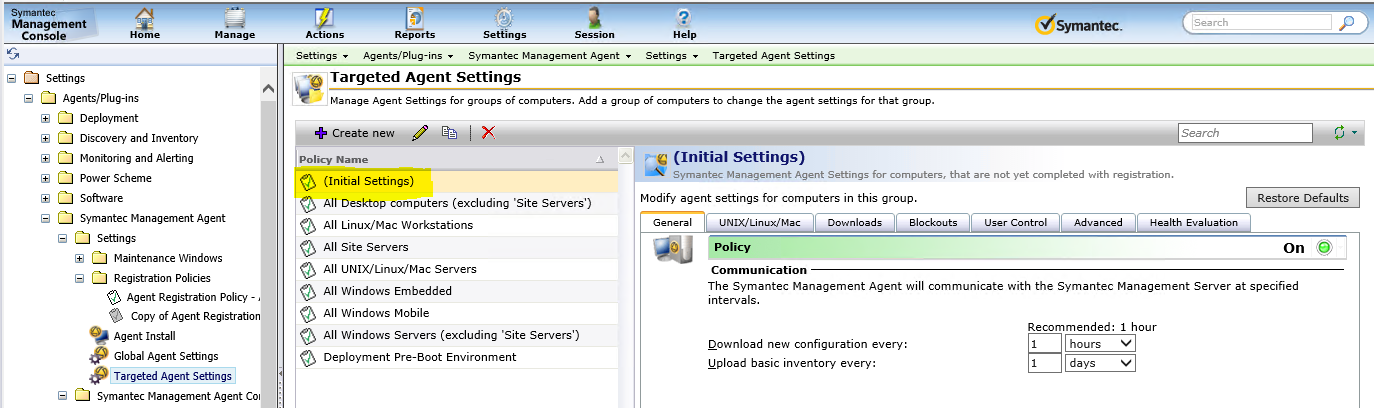Click the tree refresh icon in left pane
This screenshot has height=408, width=1374.
point(13,54)
